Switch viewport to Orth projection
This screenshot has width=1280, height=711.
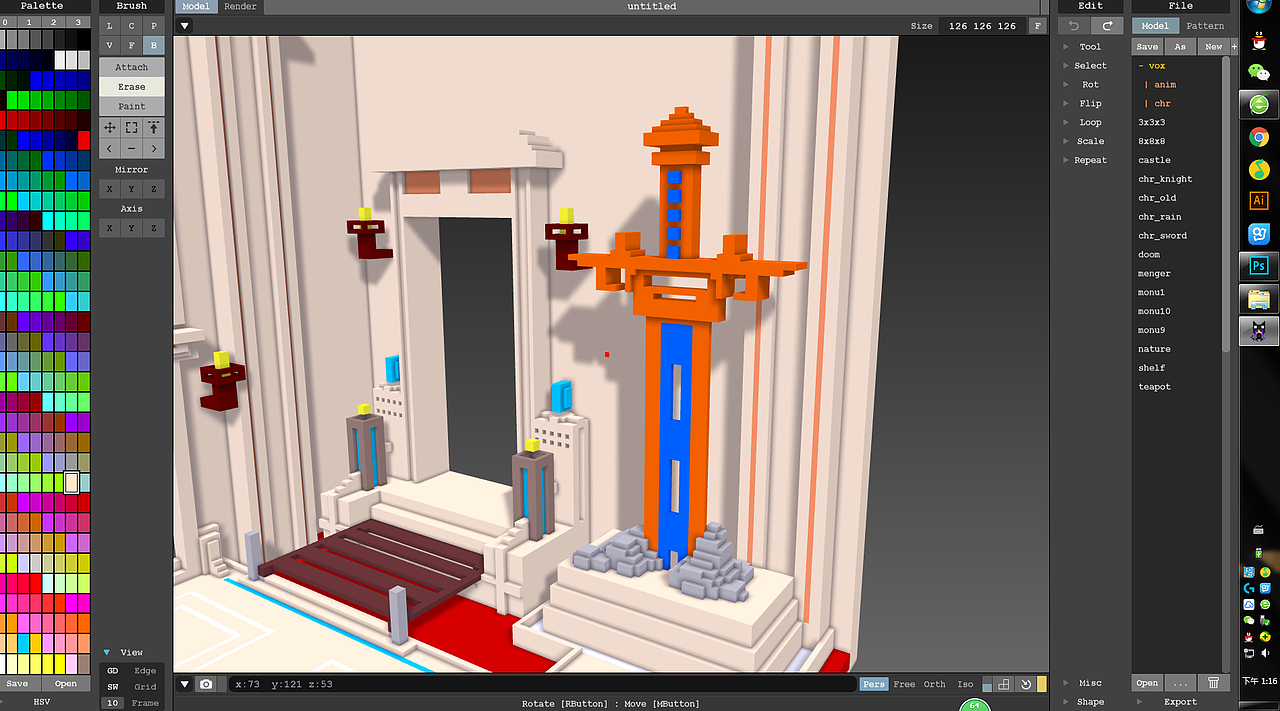pyautogui.click(x=933, y=684)
